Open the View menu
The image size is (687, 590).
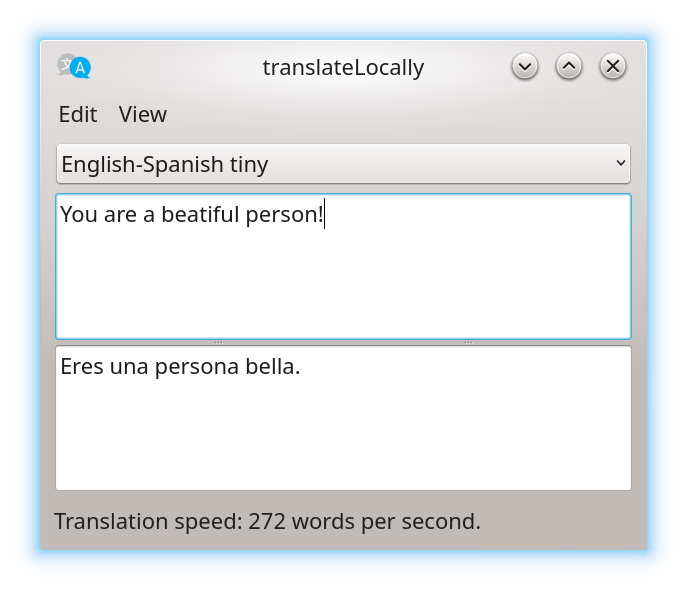point(143,114)
